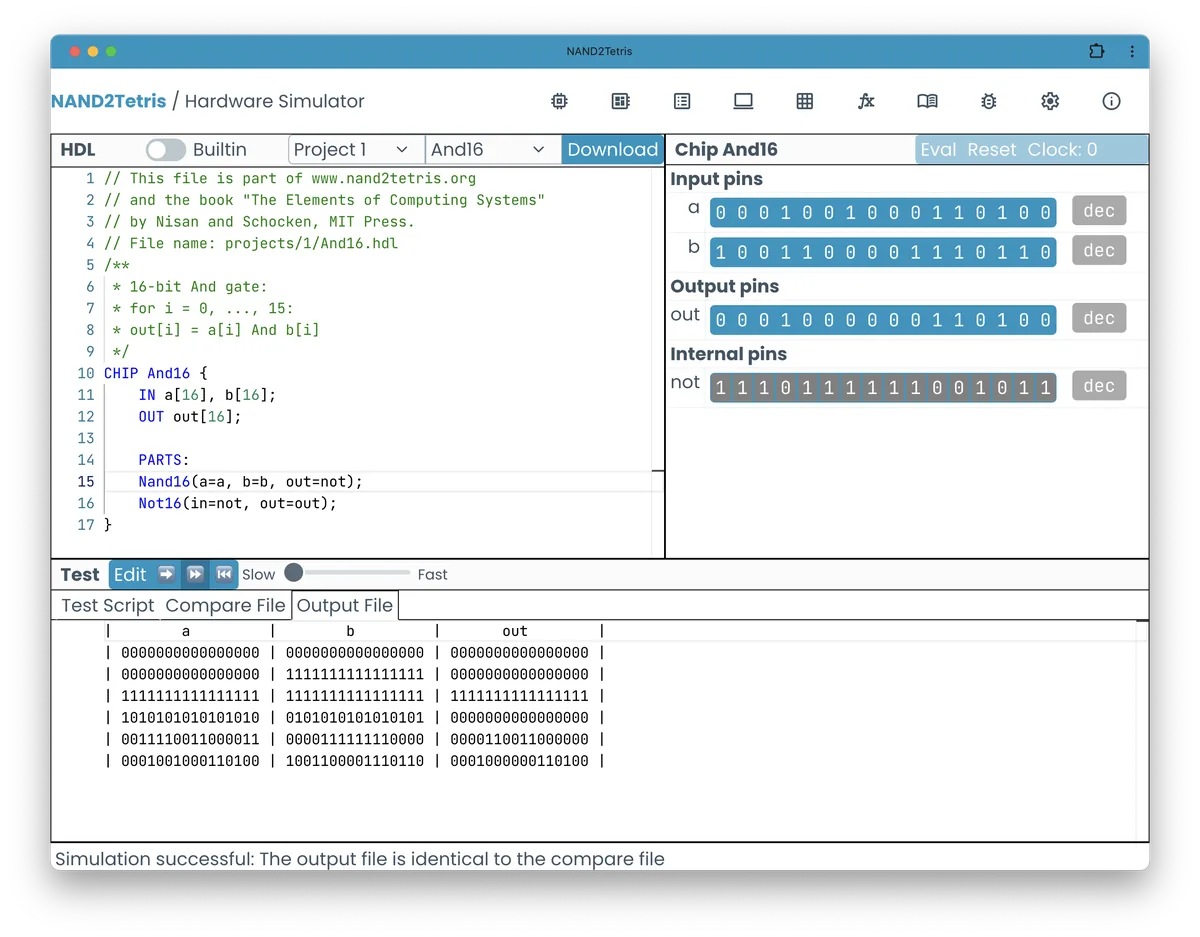Screen dimensions: 1200x937
Task: Change format with dec button for pin b
Action: click(x=1099, y=251)
